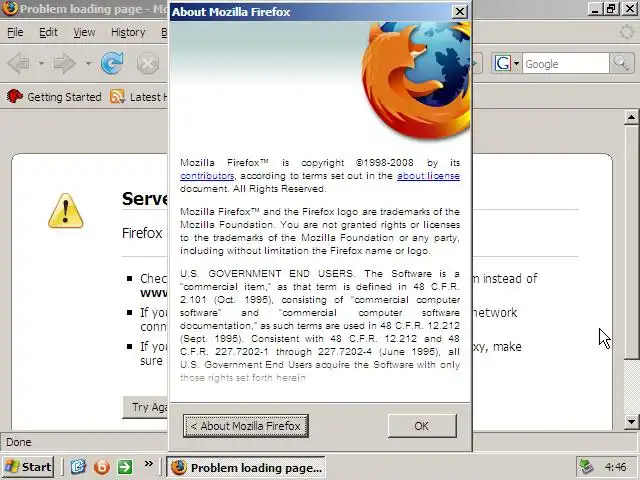Confirm the dialog with OK
This screenshot has height=480, width=640.
pyautogui.click(x=422, y=426)
